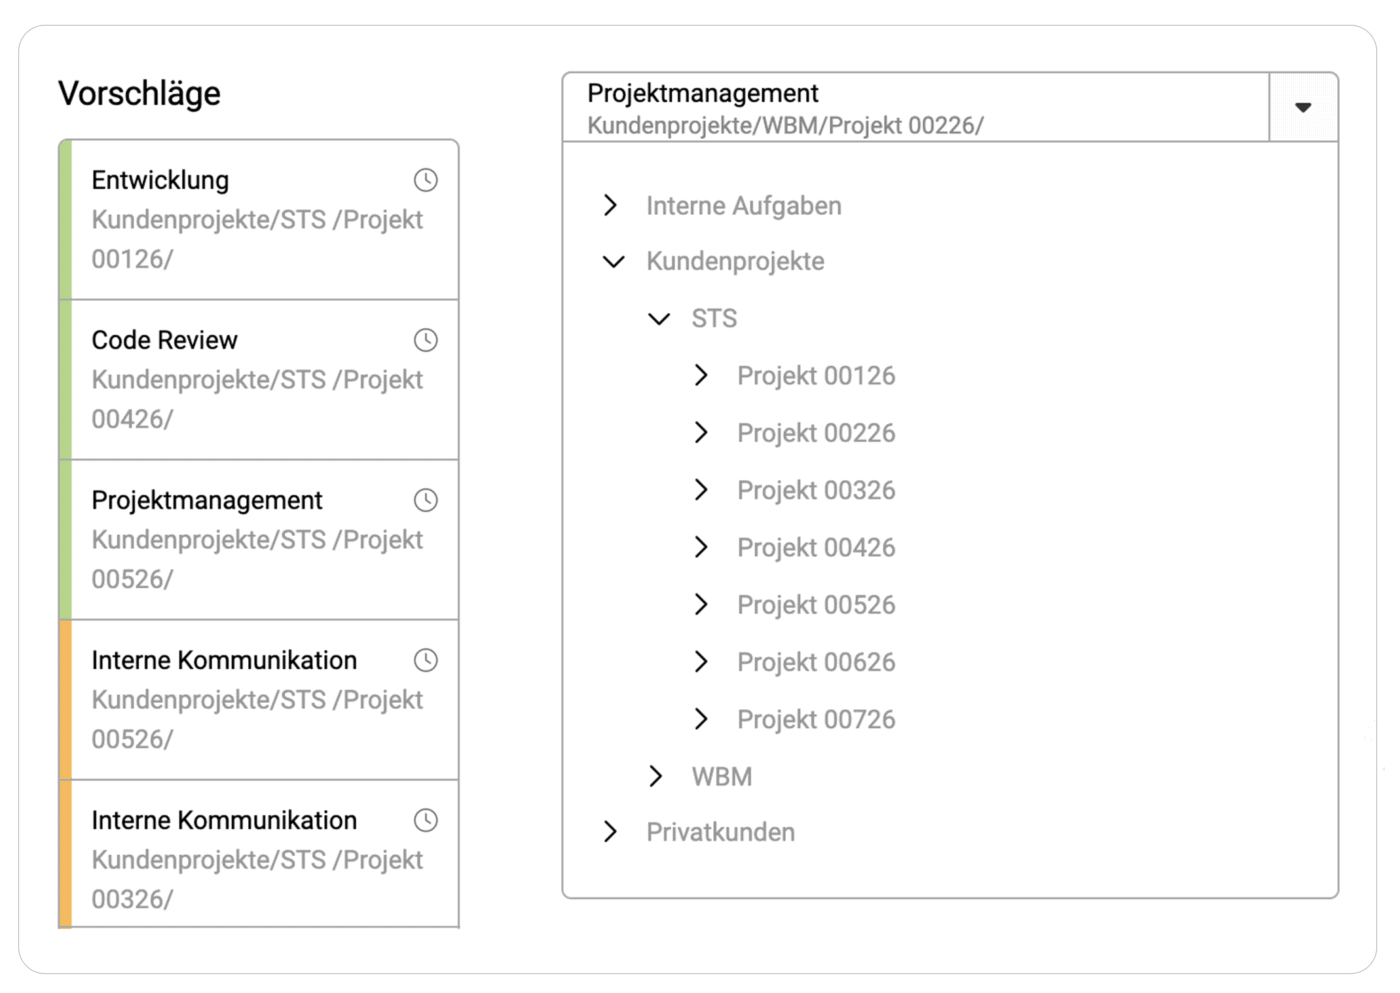Choose the Entwicklung suggestion card
The width and height of the screenshot is (1400, 993).
tap(250, 220)
